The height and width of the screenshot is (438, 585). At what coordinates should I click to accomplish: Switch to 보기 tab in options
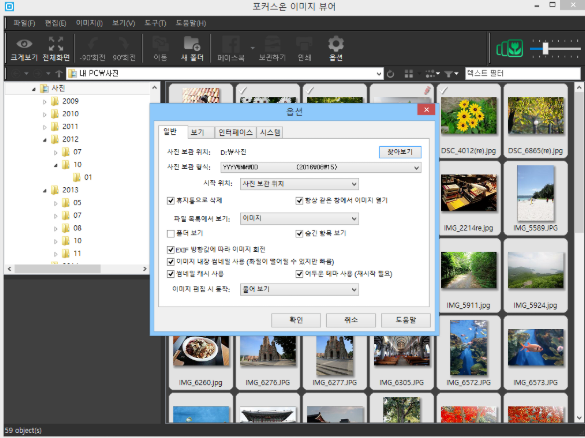click(x=201, y=132)
